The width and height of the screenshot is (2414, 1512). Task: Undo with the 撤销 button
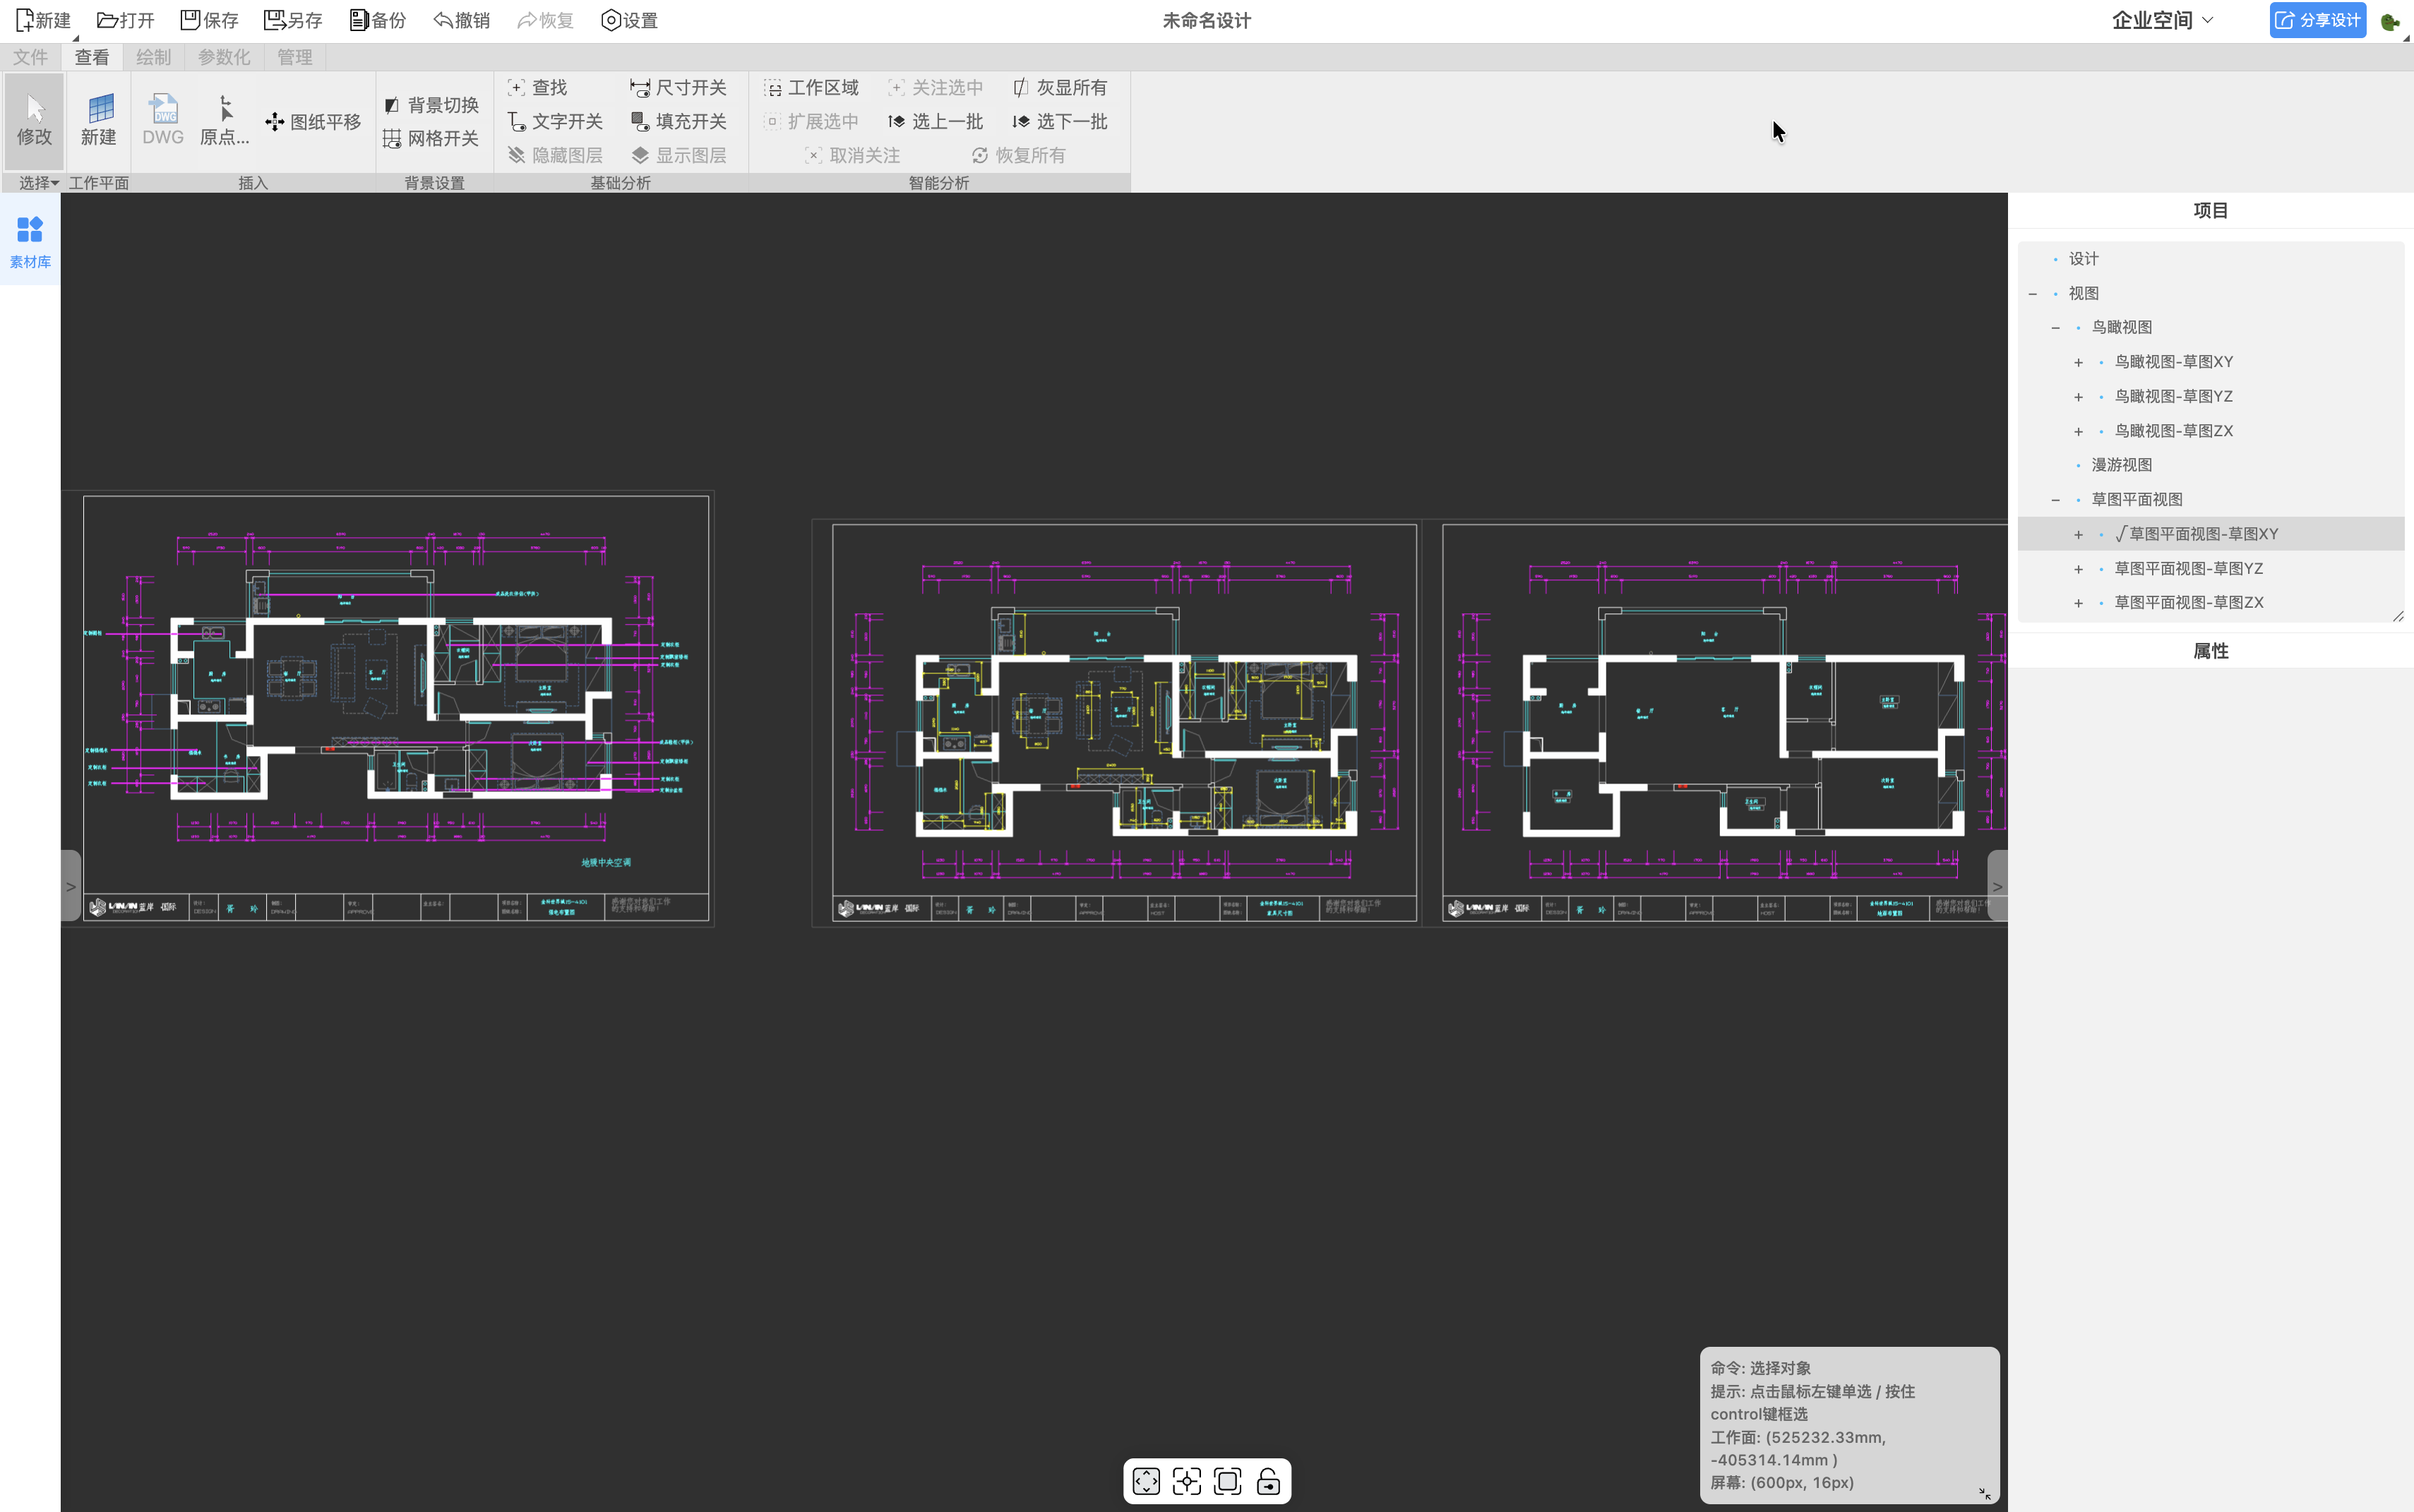pos(462,20)
